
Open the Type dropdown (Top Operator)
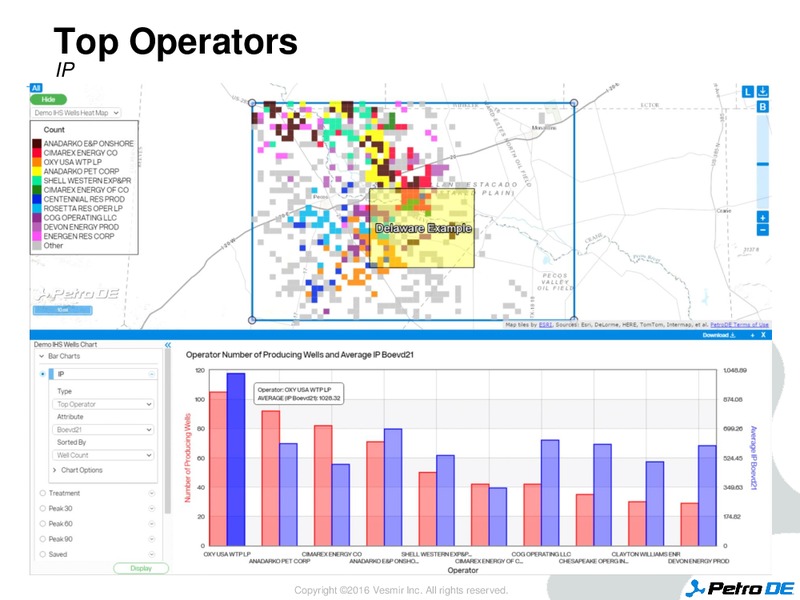click(x=103, y=404)
